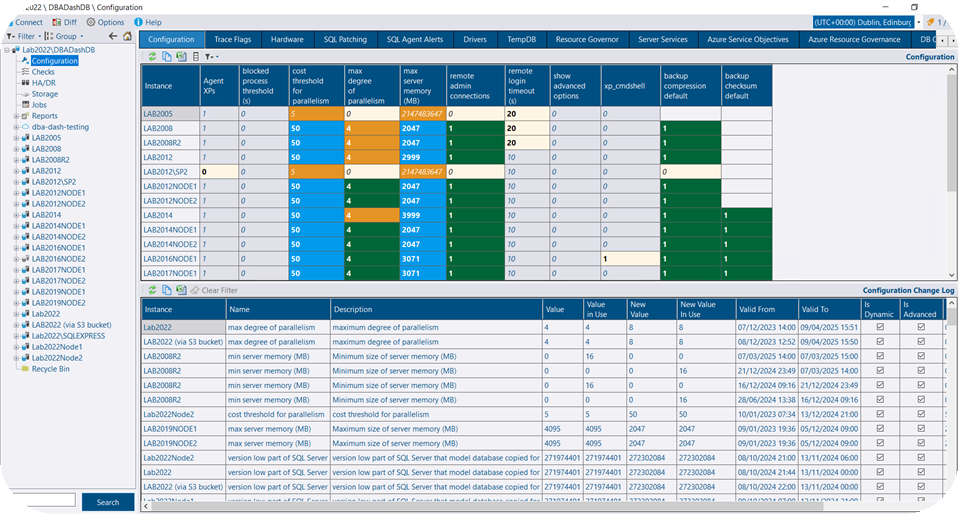Viewport: 960px width, 515px height.
Task: Click the back arrow in tree toolbar
Action: (x=113, y=36)
